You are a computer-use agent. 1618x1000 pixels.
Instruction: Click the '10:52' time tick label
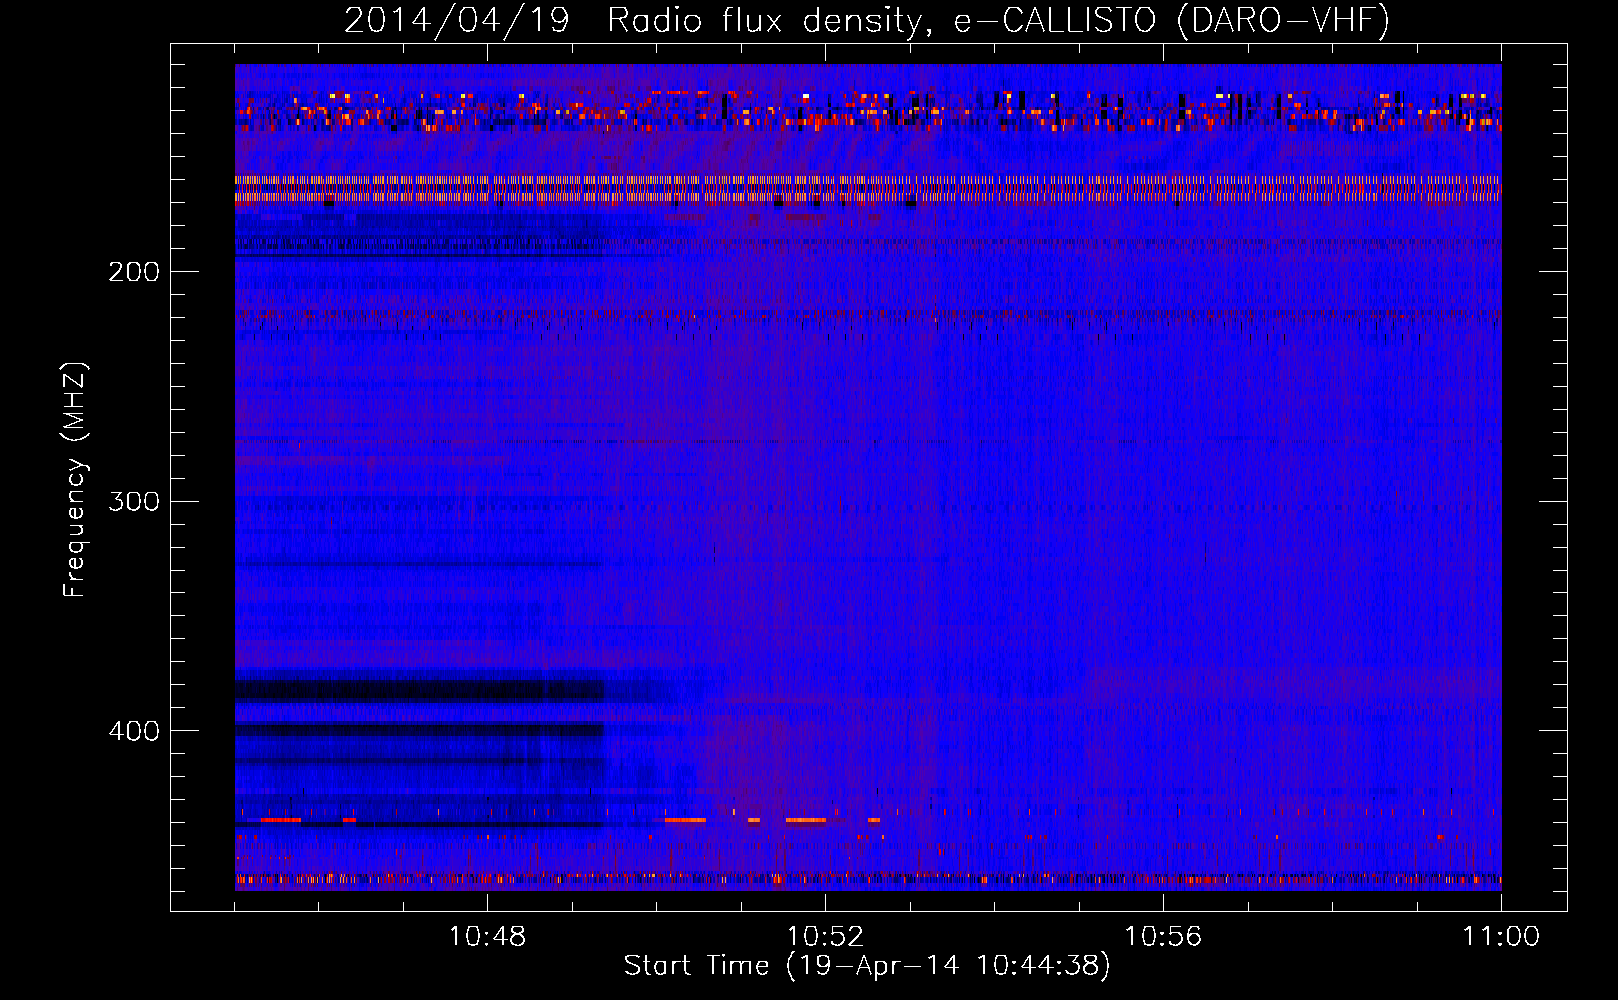point(825,937)
